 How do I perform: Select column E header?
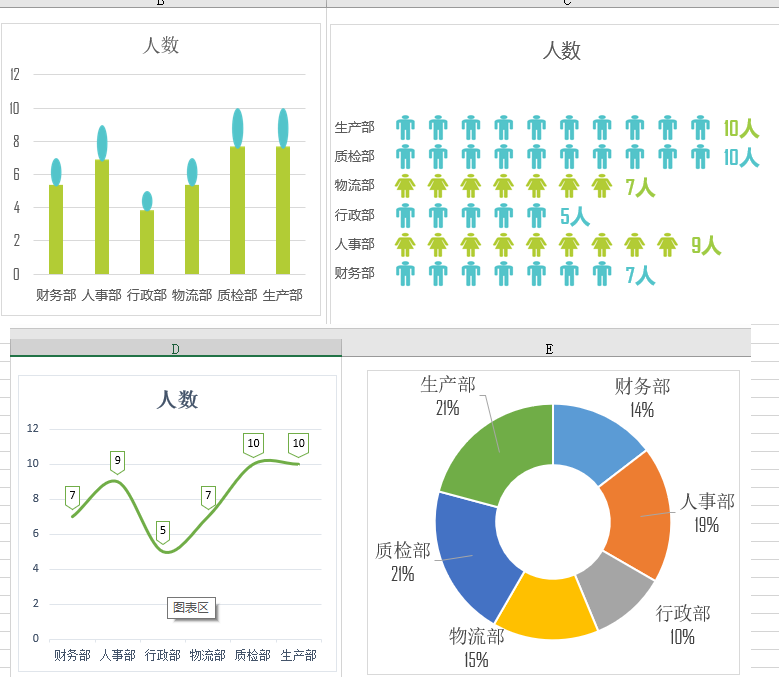click(549, 349)
